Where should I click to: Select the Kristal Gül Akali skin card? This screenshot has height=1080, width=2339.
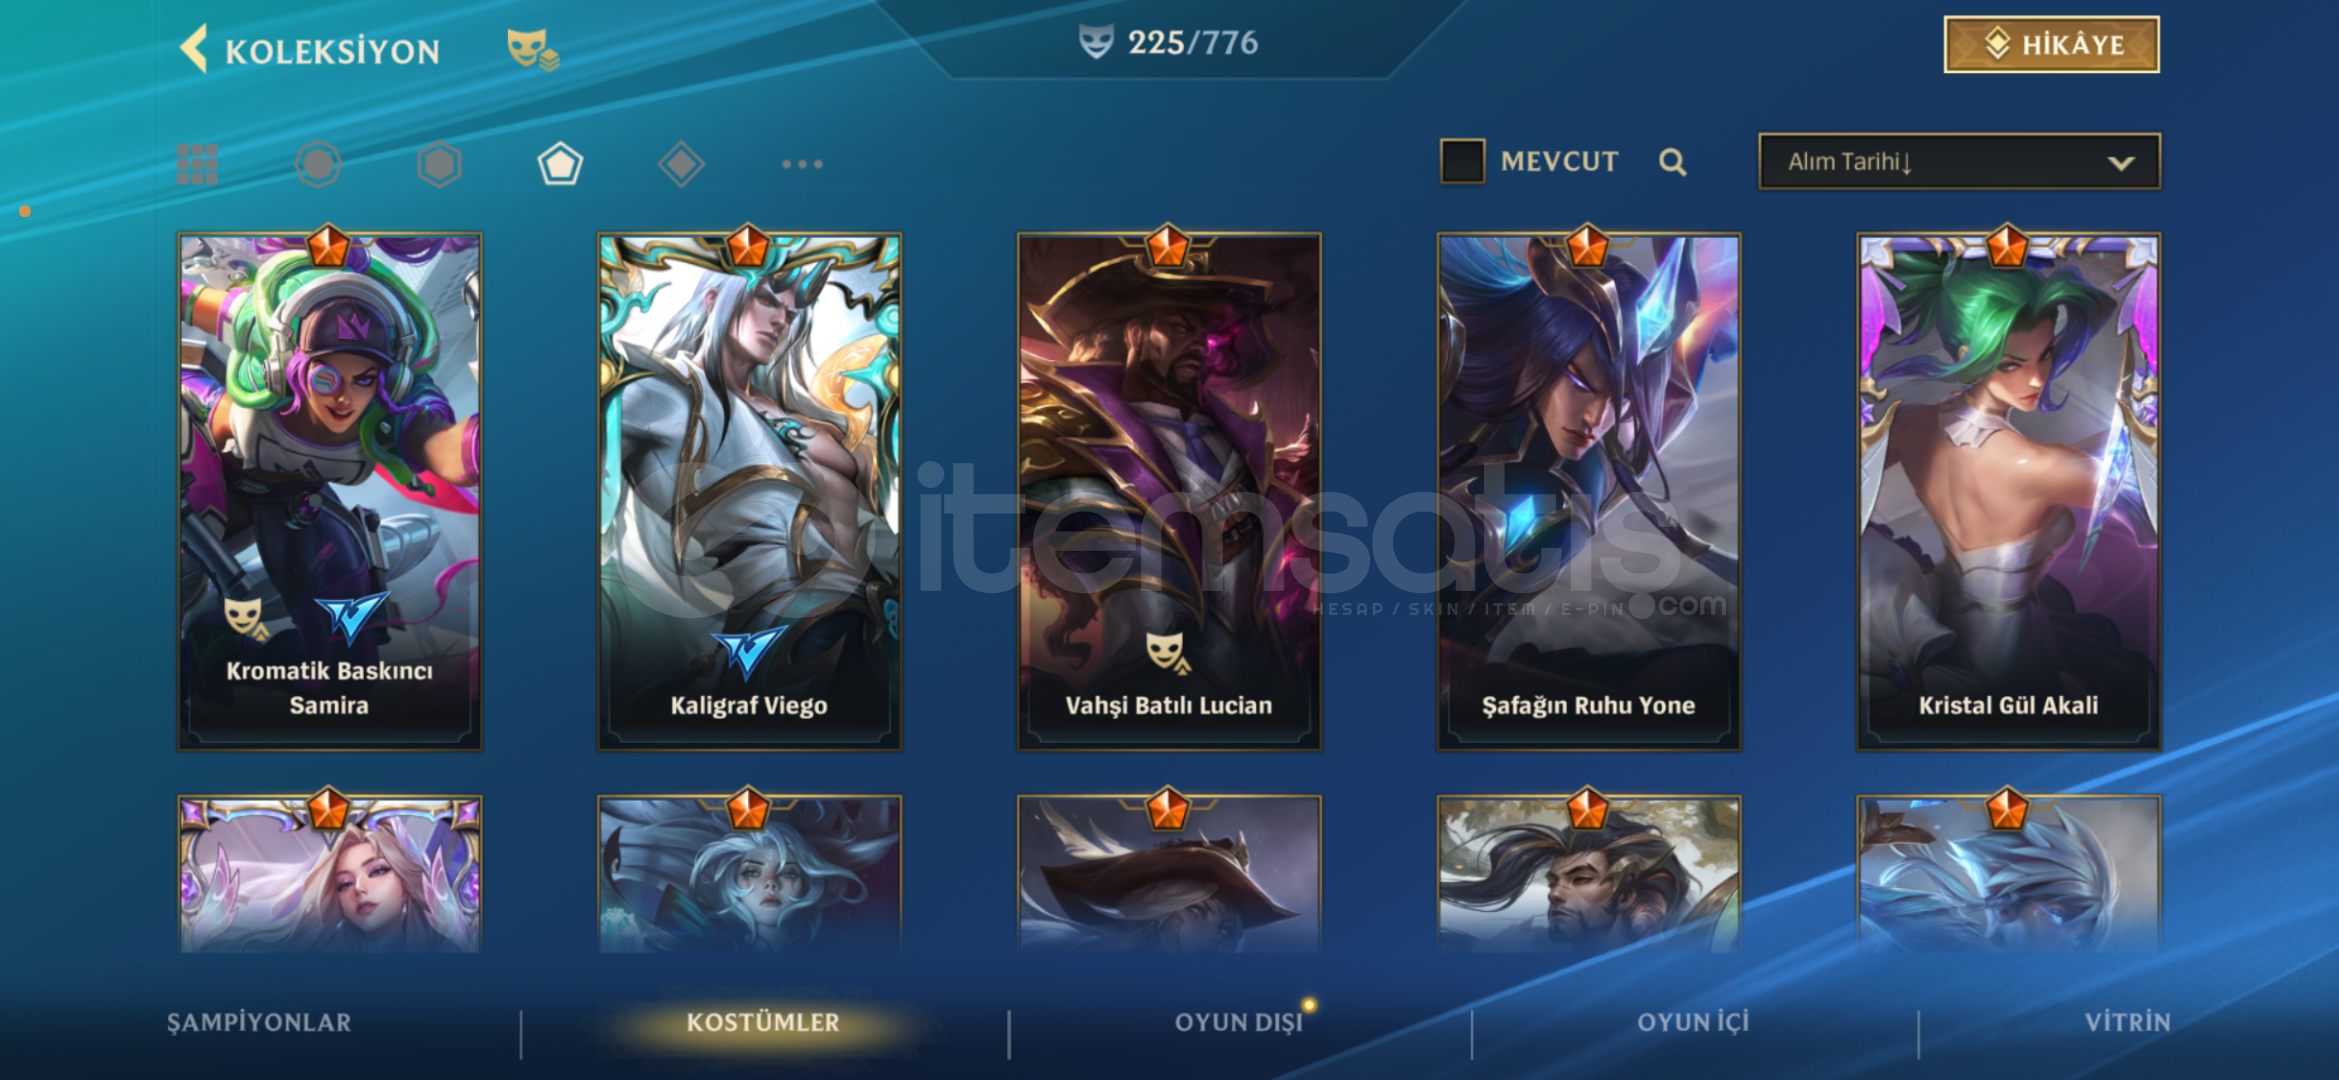tap(2008, 491)
